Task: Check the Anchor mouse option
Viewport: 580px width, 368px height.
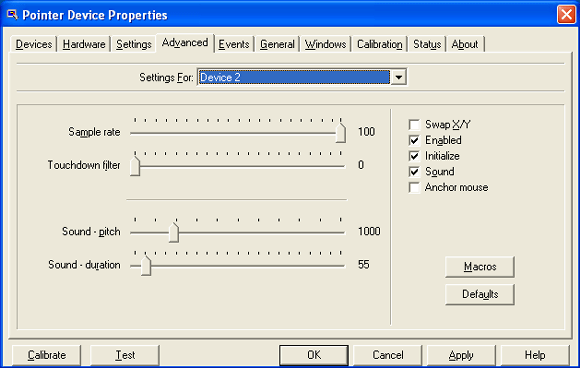Action: (414, 188)
